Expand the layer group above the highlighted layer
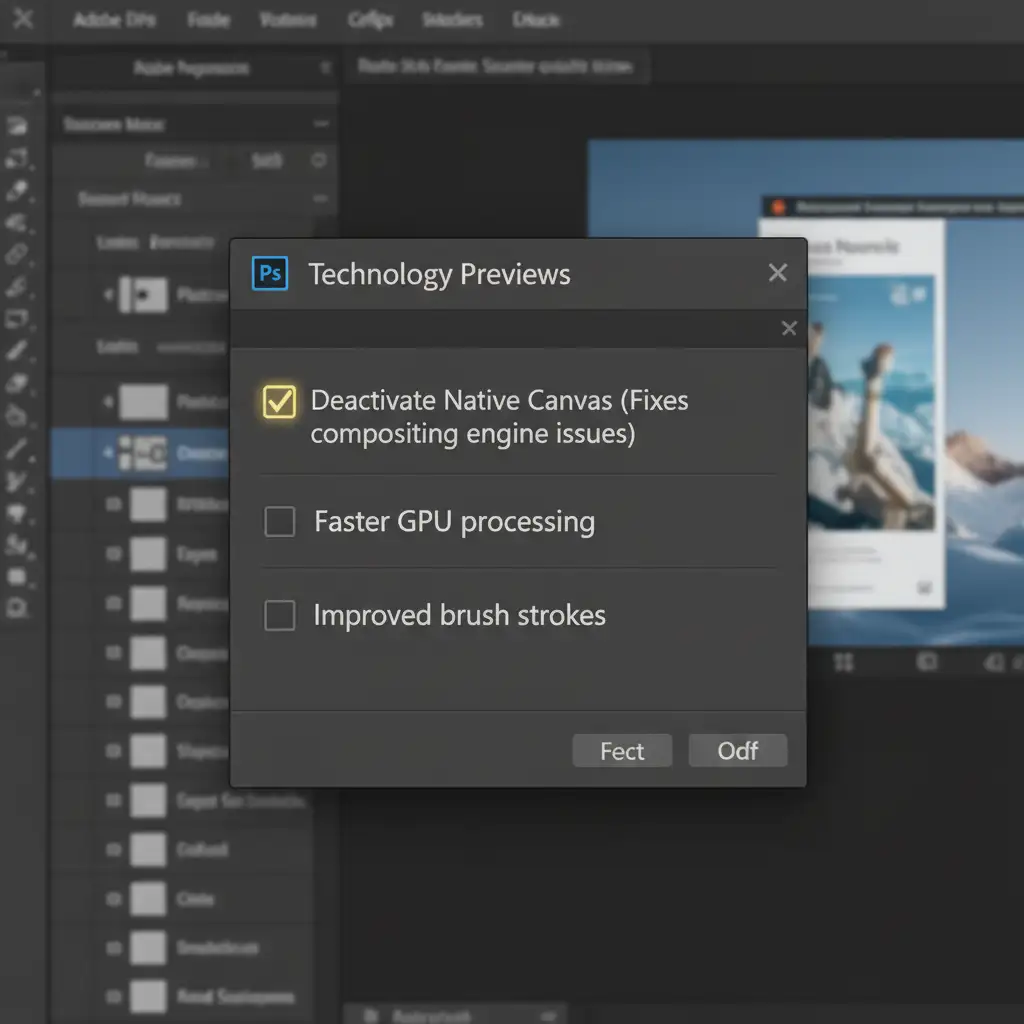1024x1024 pixels. (x=108, y=403)
